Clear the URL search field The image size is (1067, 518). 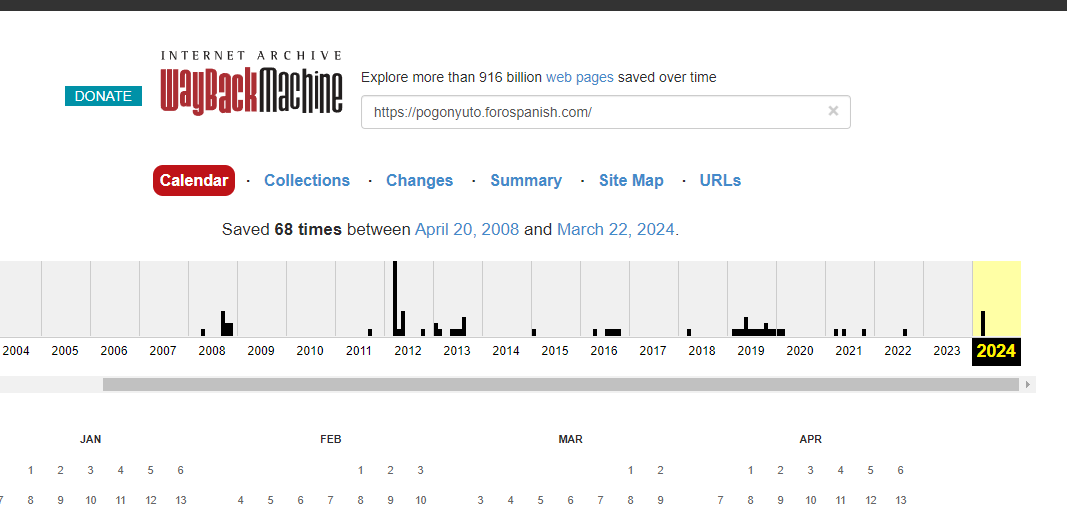tap(833, 112)
